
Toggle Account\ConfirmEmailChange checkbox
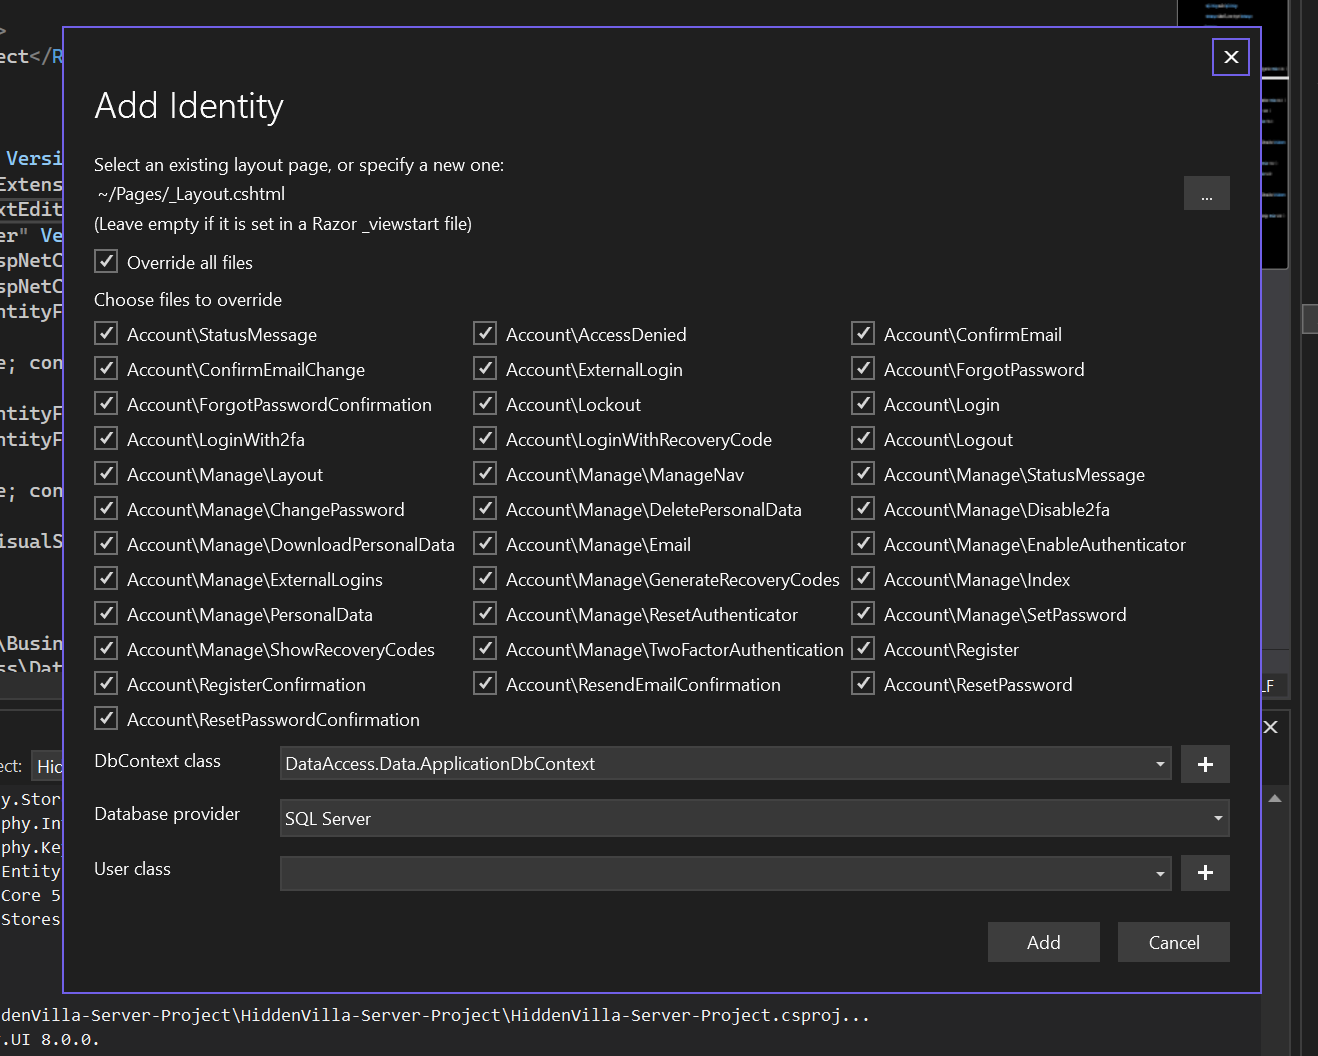[106, 369]
